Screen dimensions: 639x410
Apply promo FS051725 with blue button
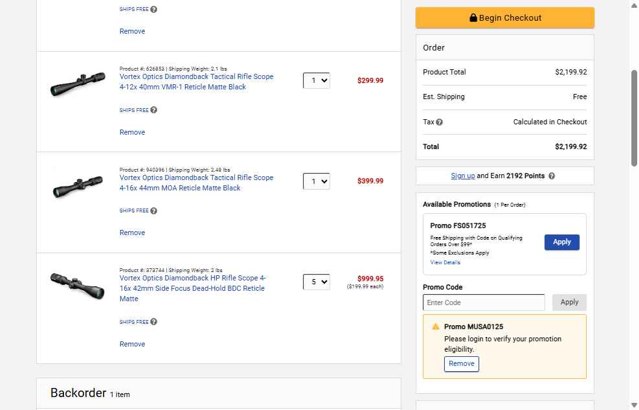562,242
